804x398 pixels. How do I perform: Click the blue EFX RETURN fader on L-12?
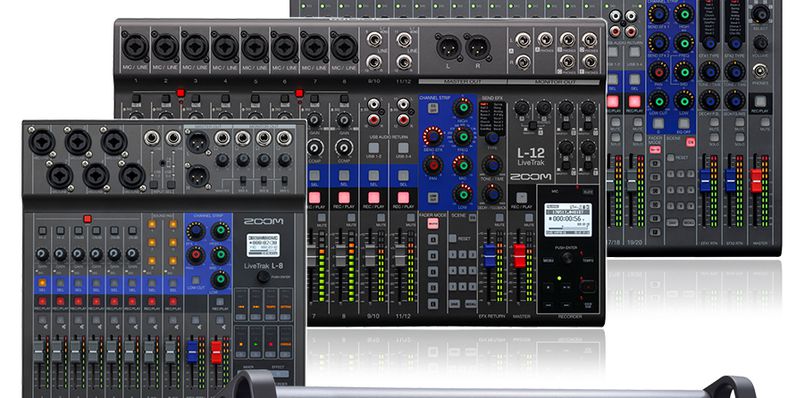click(490, 255)
